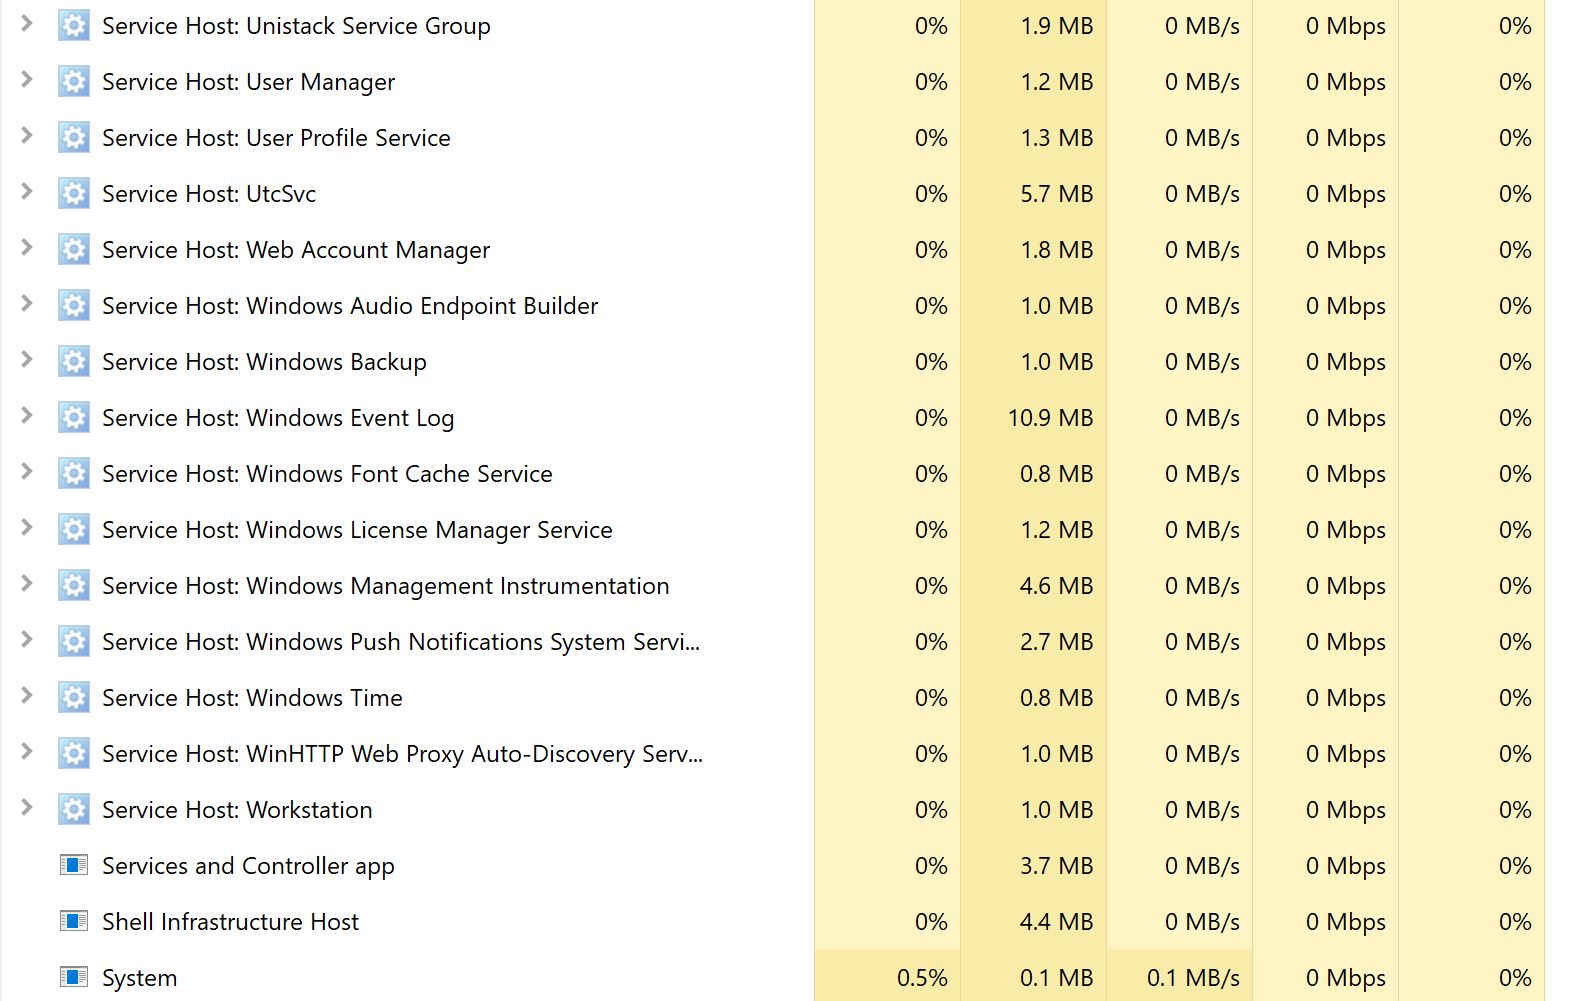
Task: Expand Service Host: Windows Event Log
Action: pyautogui.click(x=27, y=415)
